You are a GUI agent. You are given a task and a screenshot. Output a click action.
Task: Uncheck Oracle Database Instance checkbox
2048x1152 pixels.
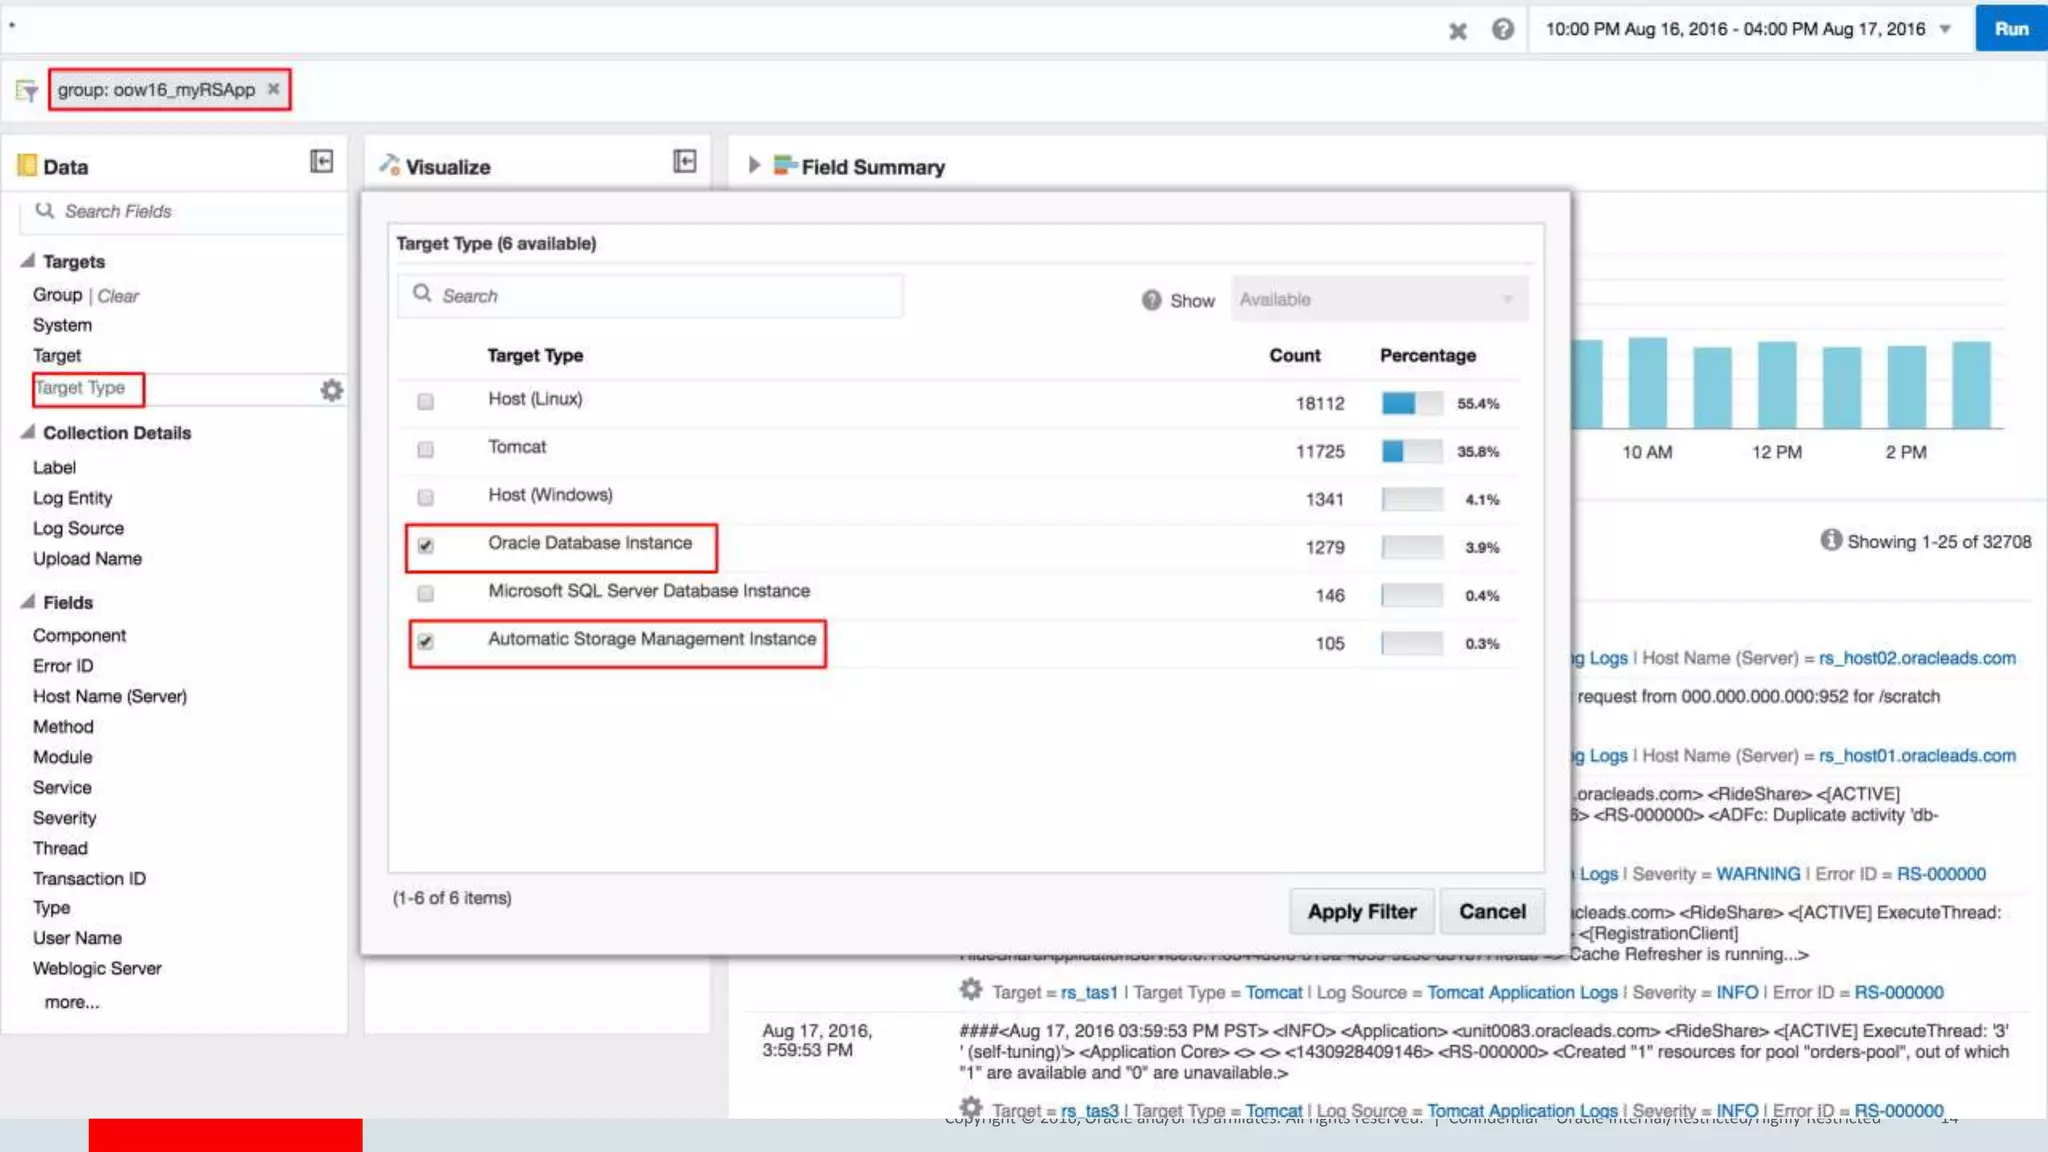426,546
